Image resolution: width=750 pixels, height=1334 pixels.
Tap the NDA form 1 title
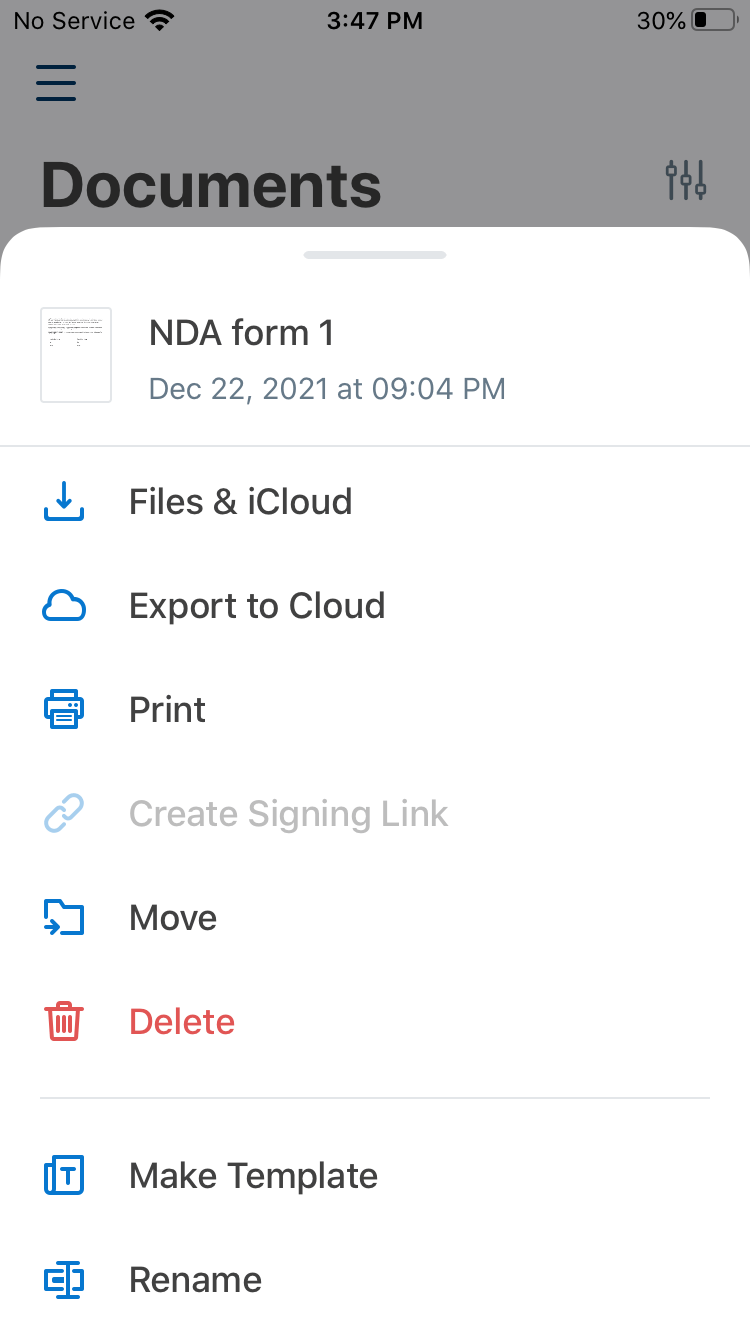(241, 333)
